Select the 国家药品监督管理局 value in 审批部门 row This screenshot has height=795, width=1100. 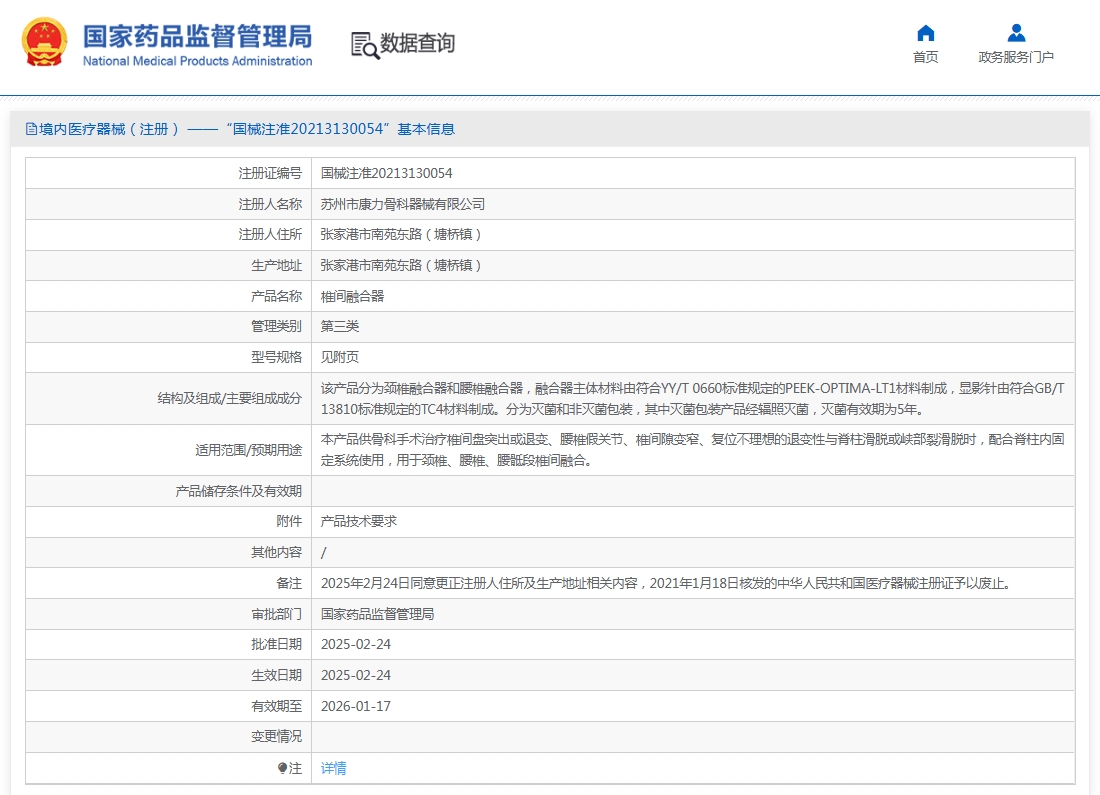377,614
